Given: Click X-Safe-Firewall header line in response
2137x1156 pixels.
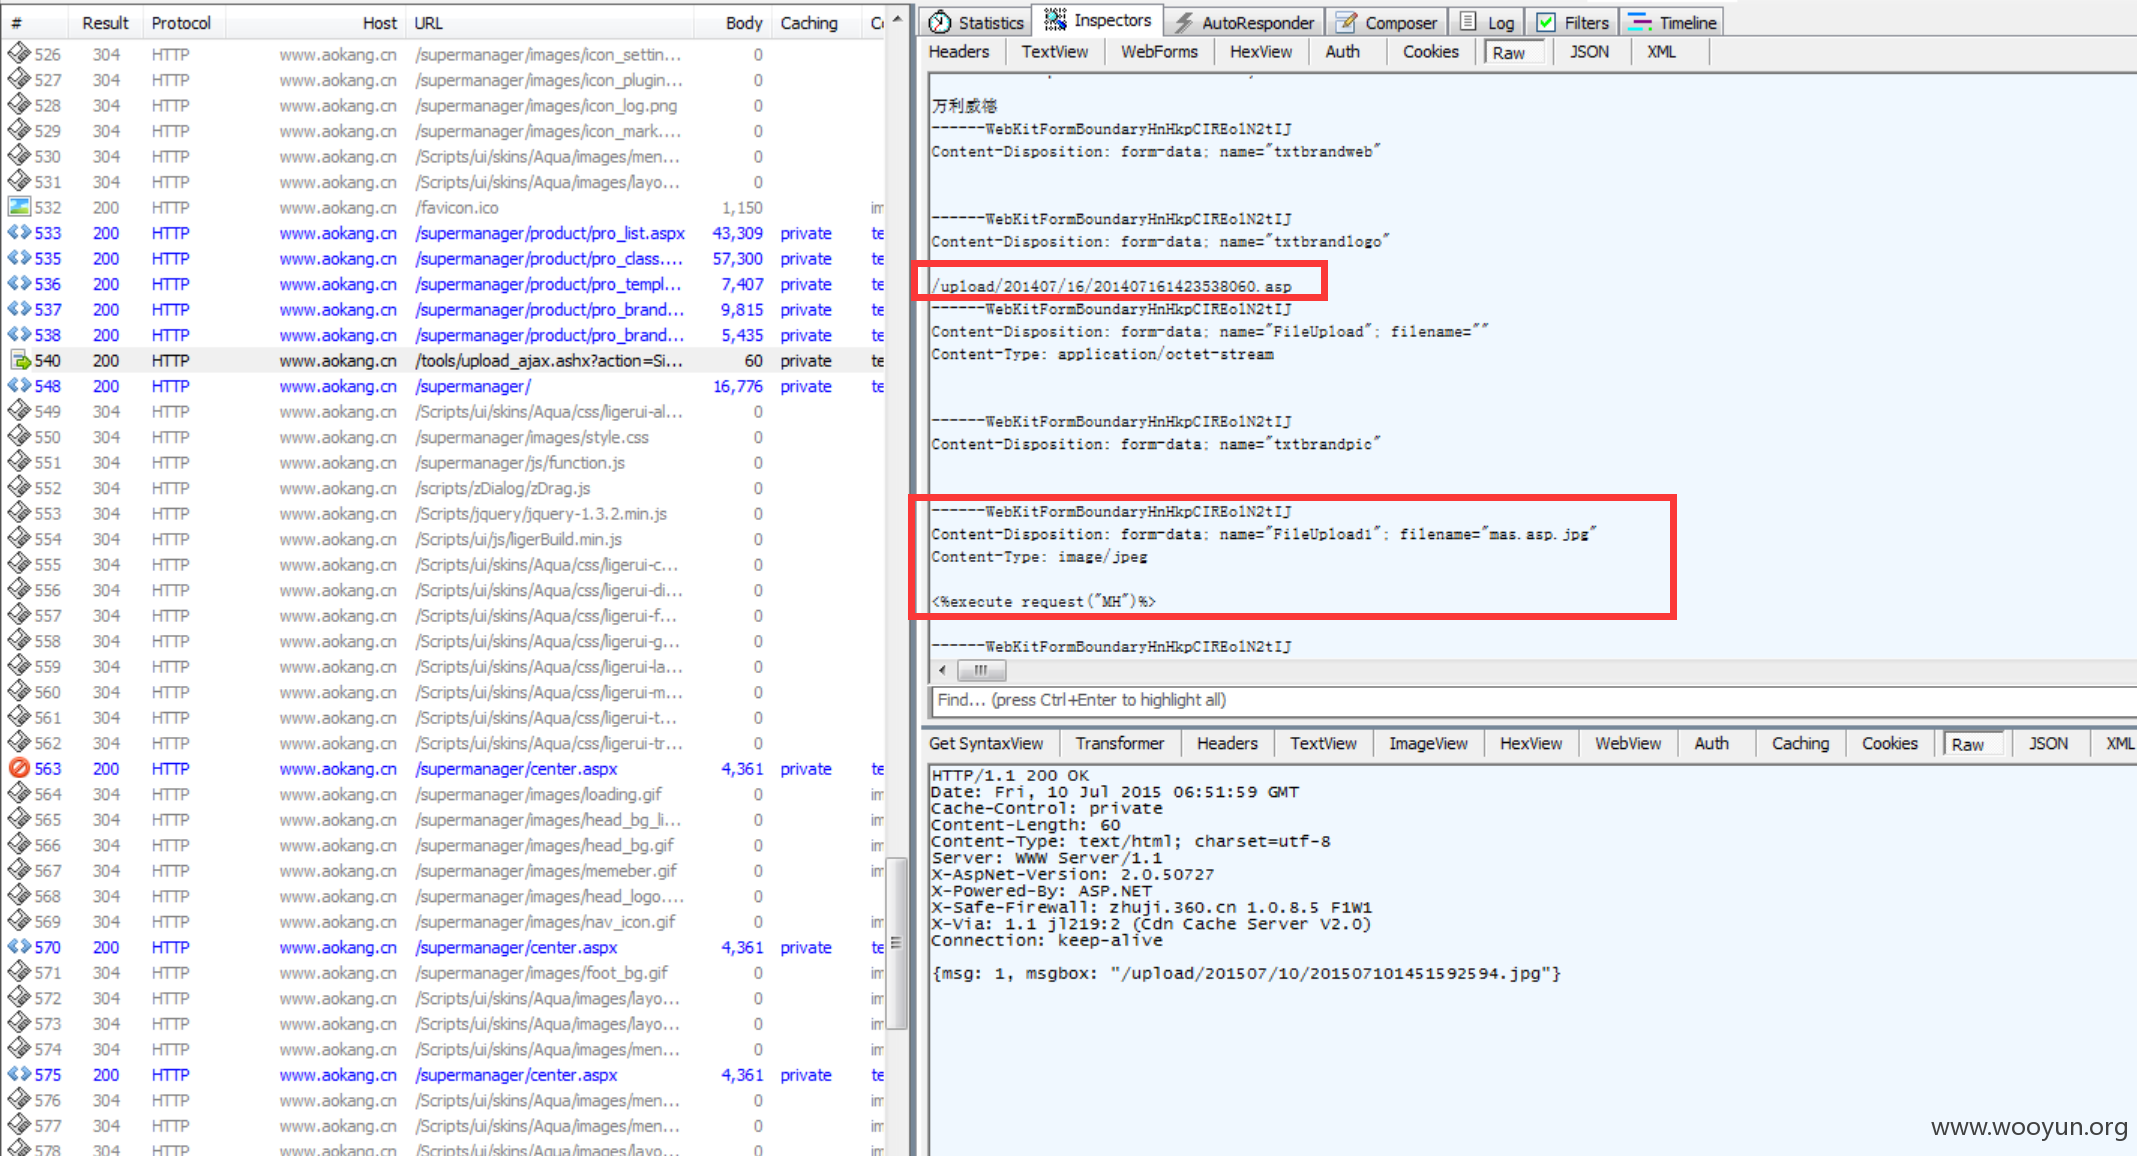Looking at the screenshot, I should (1151, 908).
